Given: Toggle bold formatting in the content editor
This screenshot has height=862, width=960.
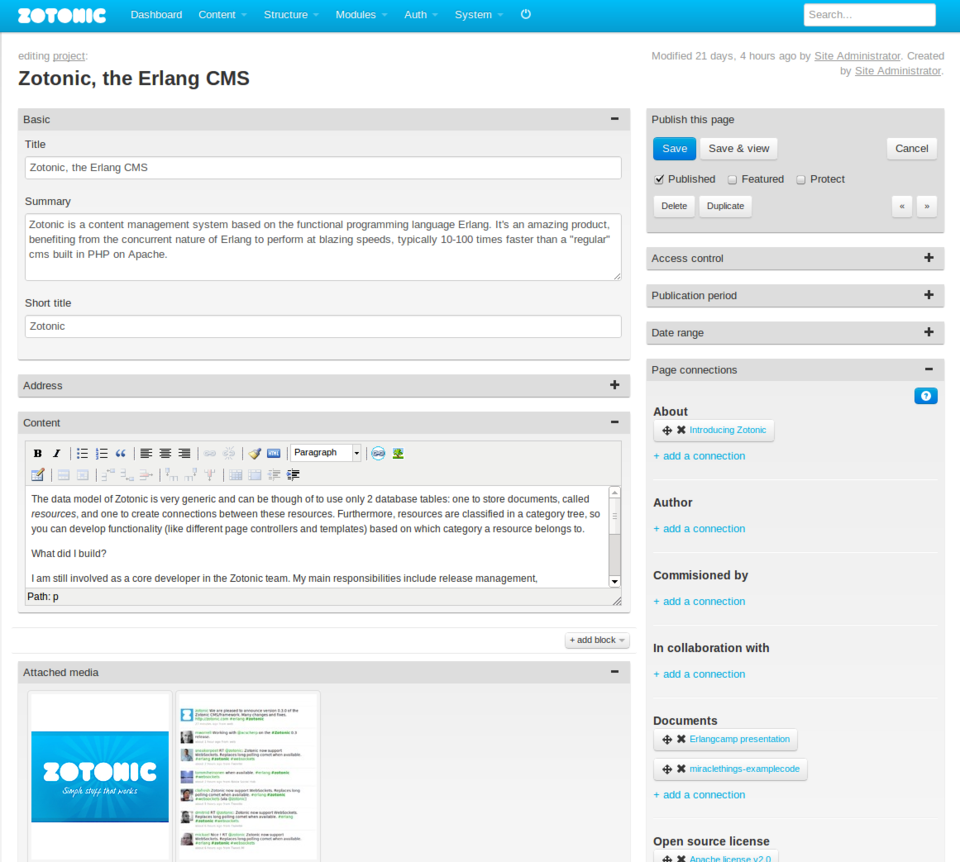Looking at the screenshot, I should (x=37, y=454).
